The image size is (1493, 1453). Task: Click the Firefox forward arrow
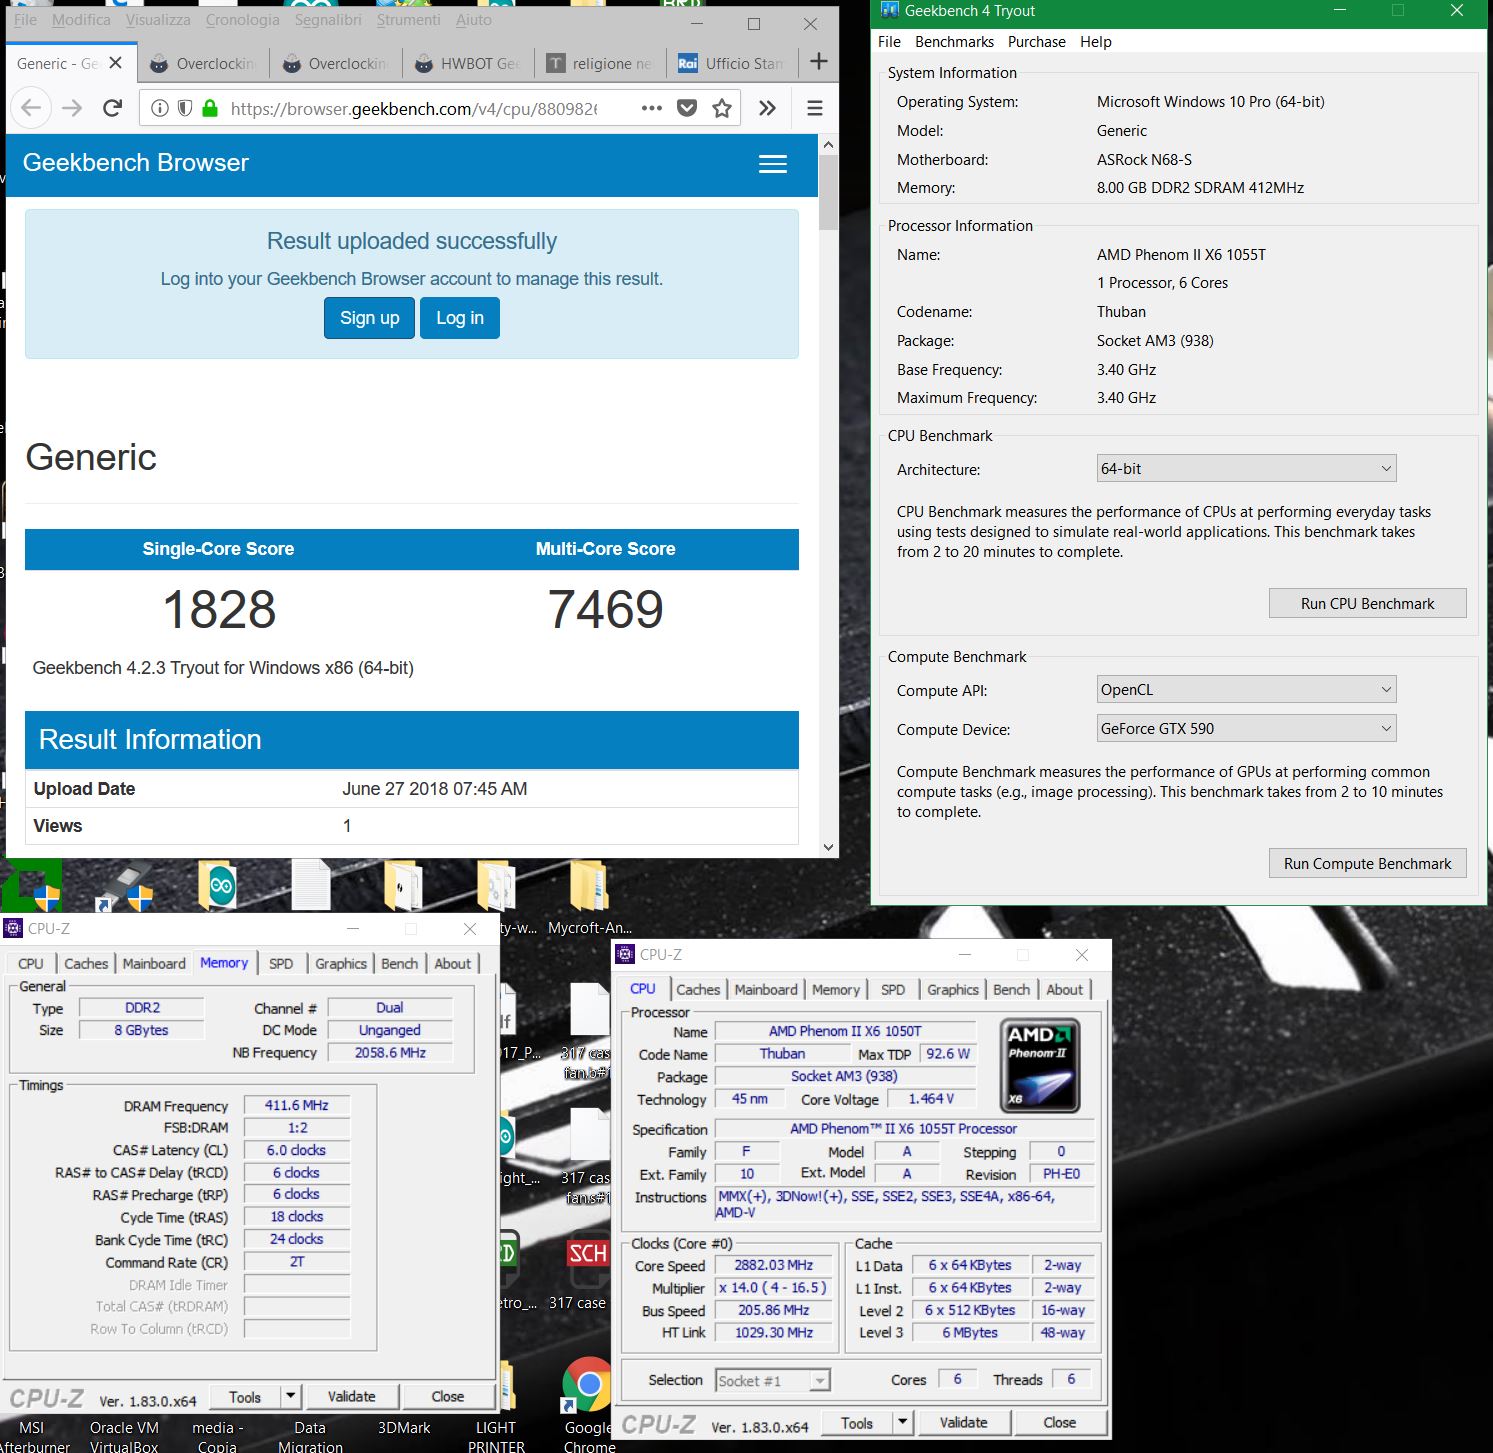(72, 108)
